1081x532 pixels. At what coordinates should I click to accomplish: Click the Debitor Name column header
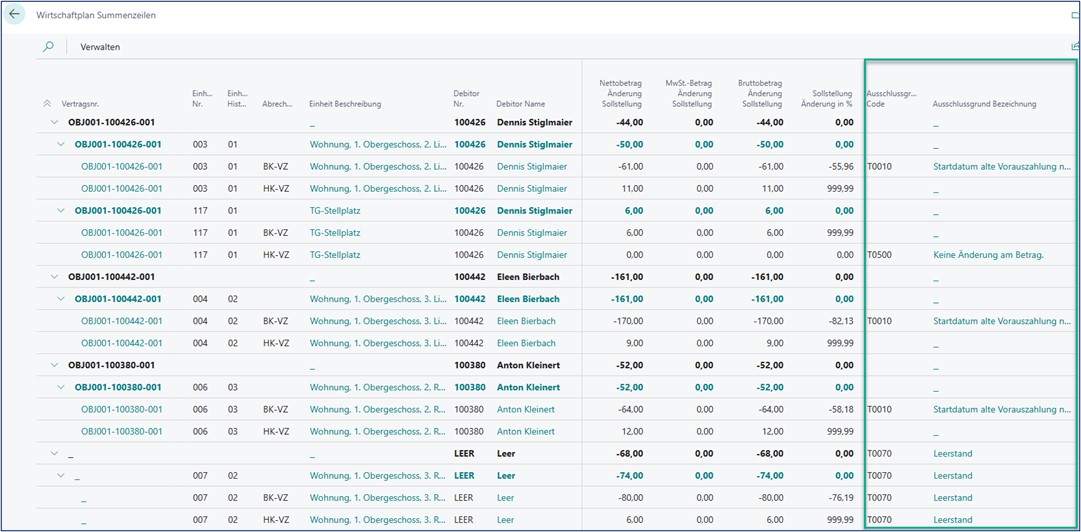click(x=520, y=104)
